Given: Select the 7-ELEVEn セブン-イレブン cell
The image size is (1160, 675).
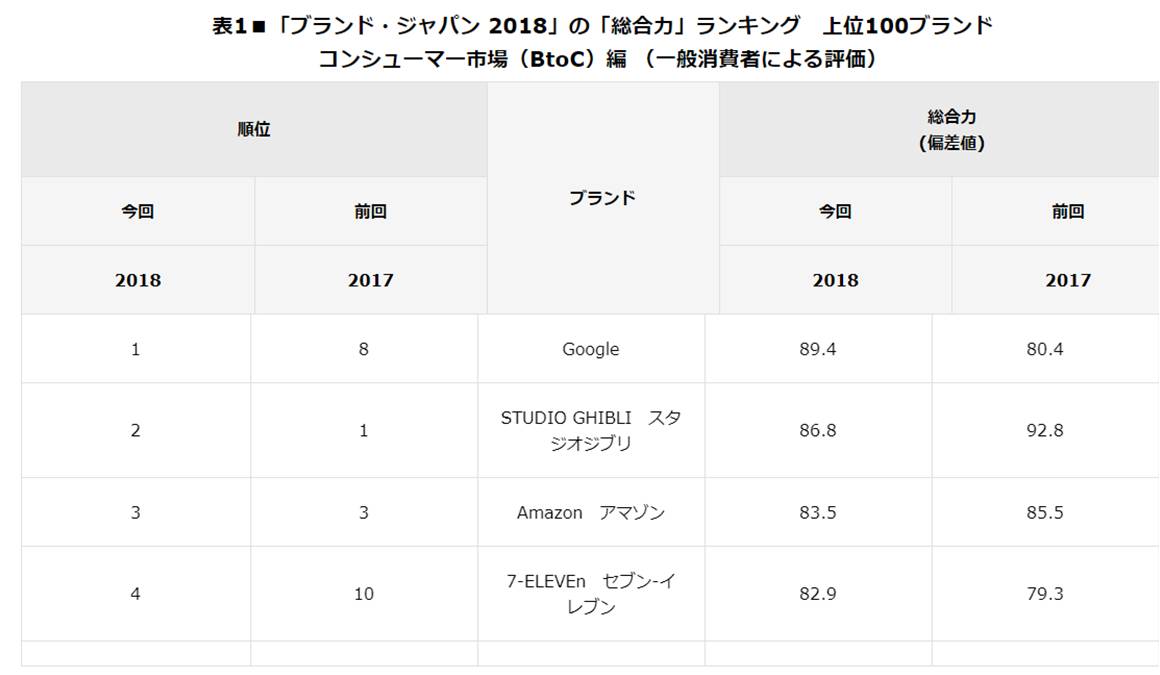Looking at the screenshot, I should pyautogui.click(x=590, y=594).
